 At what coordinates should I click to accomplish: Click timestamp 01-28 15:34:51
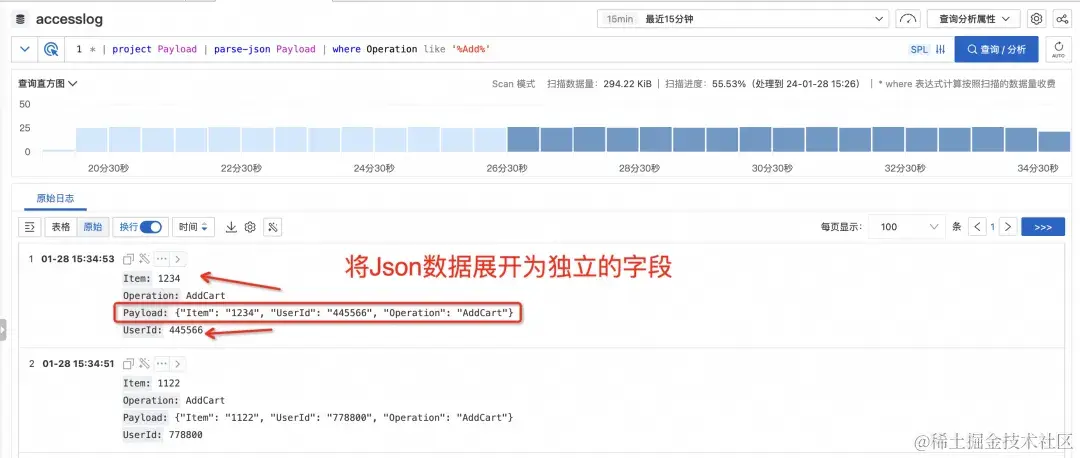click(x=78, y=364)
